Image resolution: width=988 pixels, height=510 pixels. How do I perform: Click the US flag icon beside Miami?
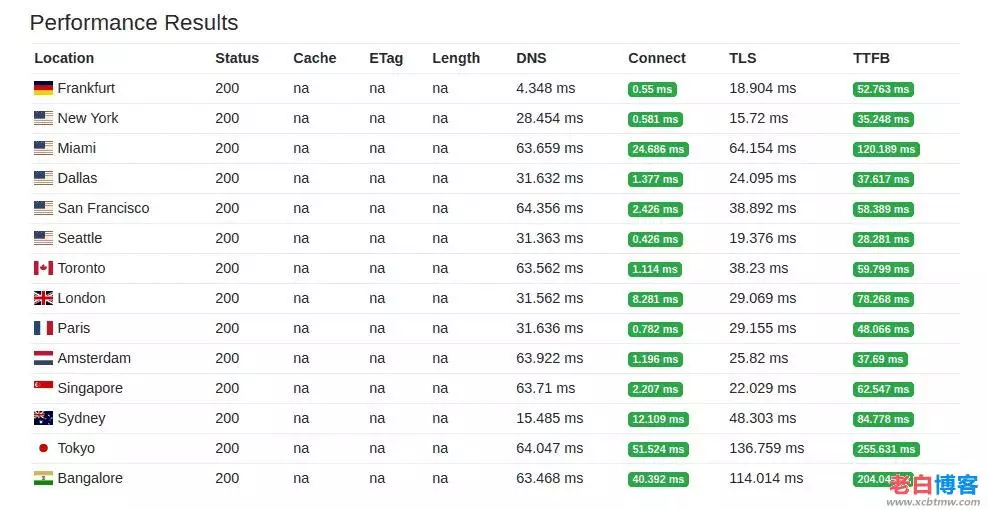click(43, 148)
